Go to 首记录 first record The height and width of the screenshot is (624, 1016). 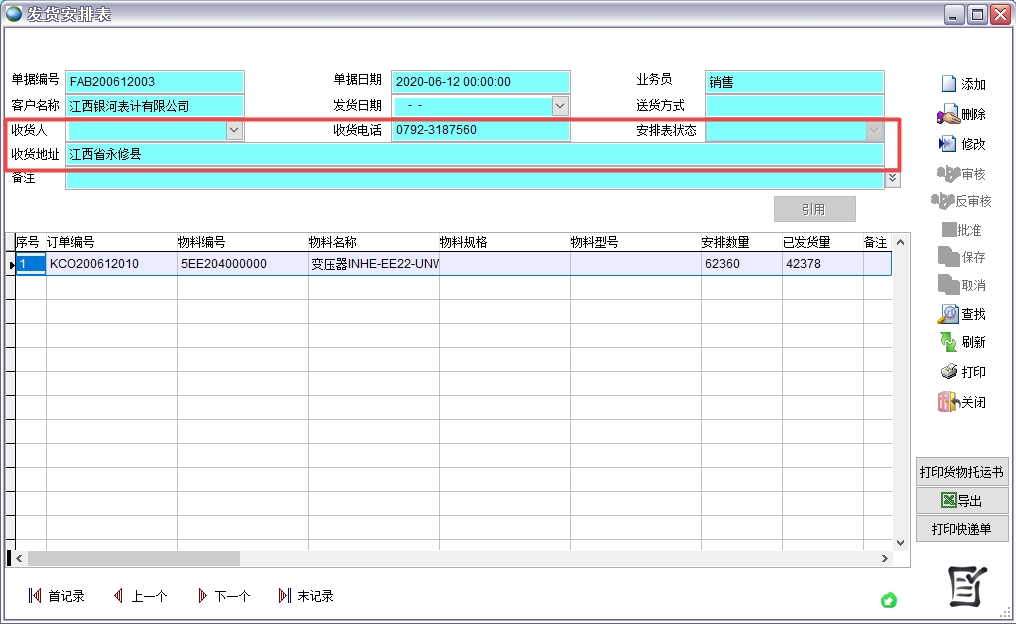[57, 596]
